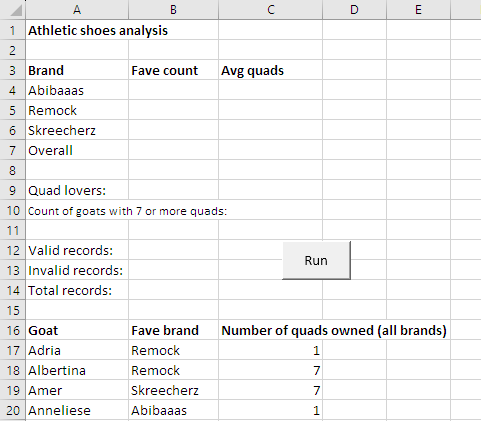
Task: Select cell next to Valid records
Action: pos(173,250)
